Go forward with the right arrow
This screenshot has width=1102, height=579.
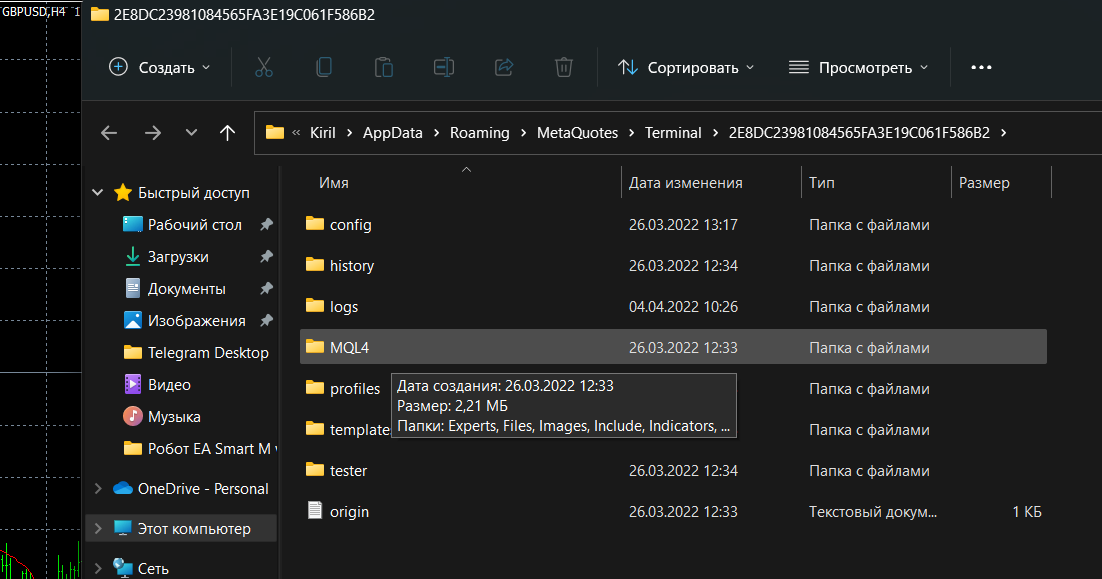[153, 133]
